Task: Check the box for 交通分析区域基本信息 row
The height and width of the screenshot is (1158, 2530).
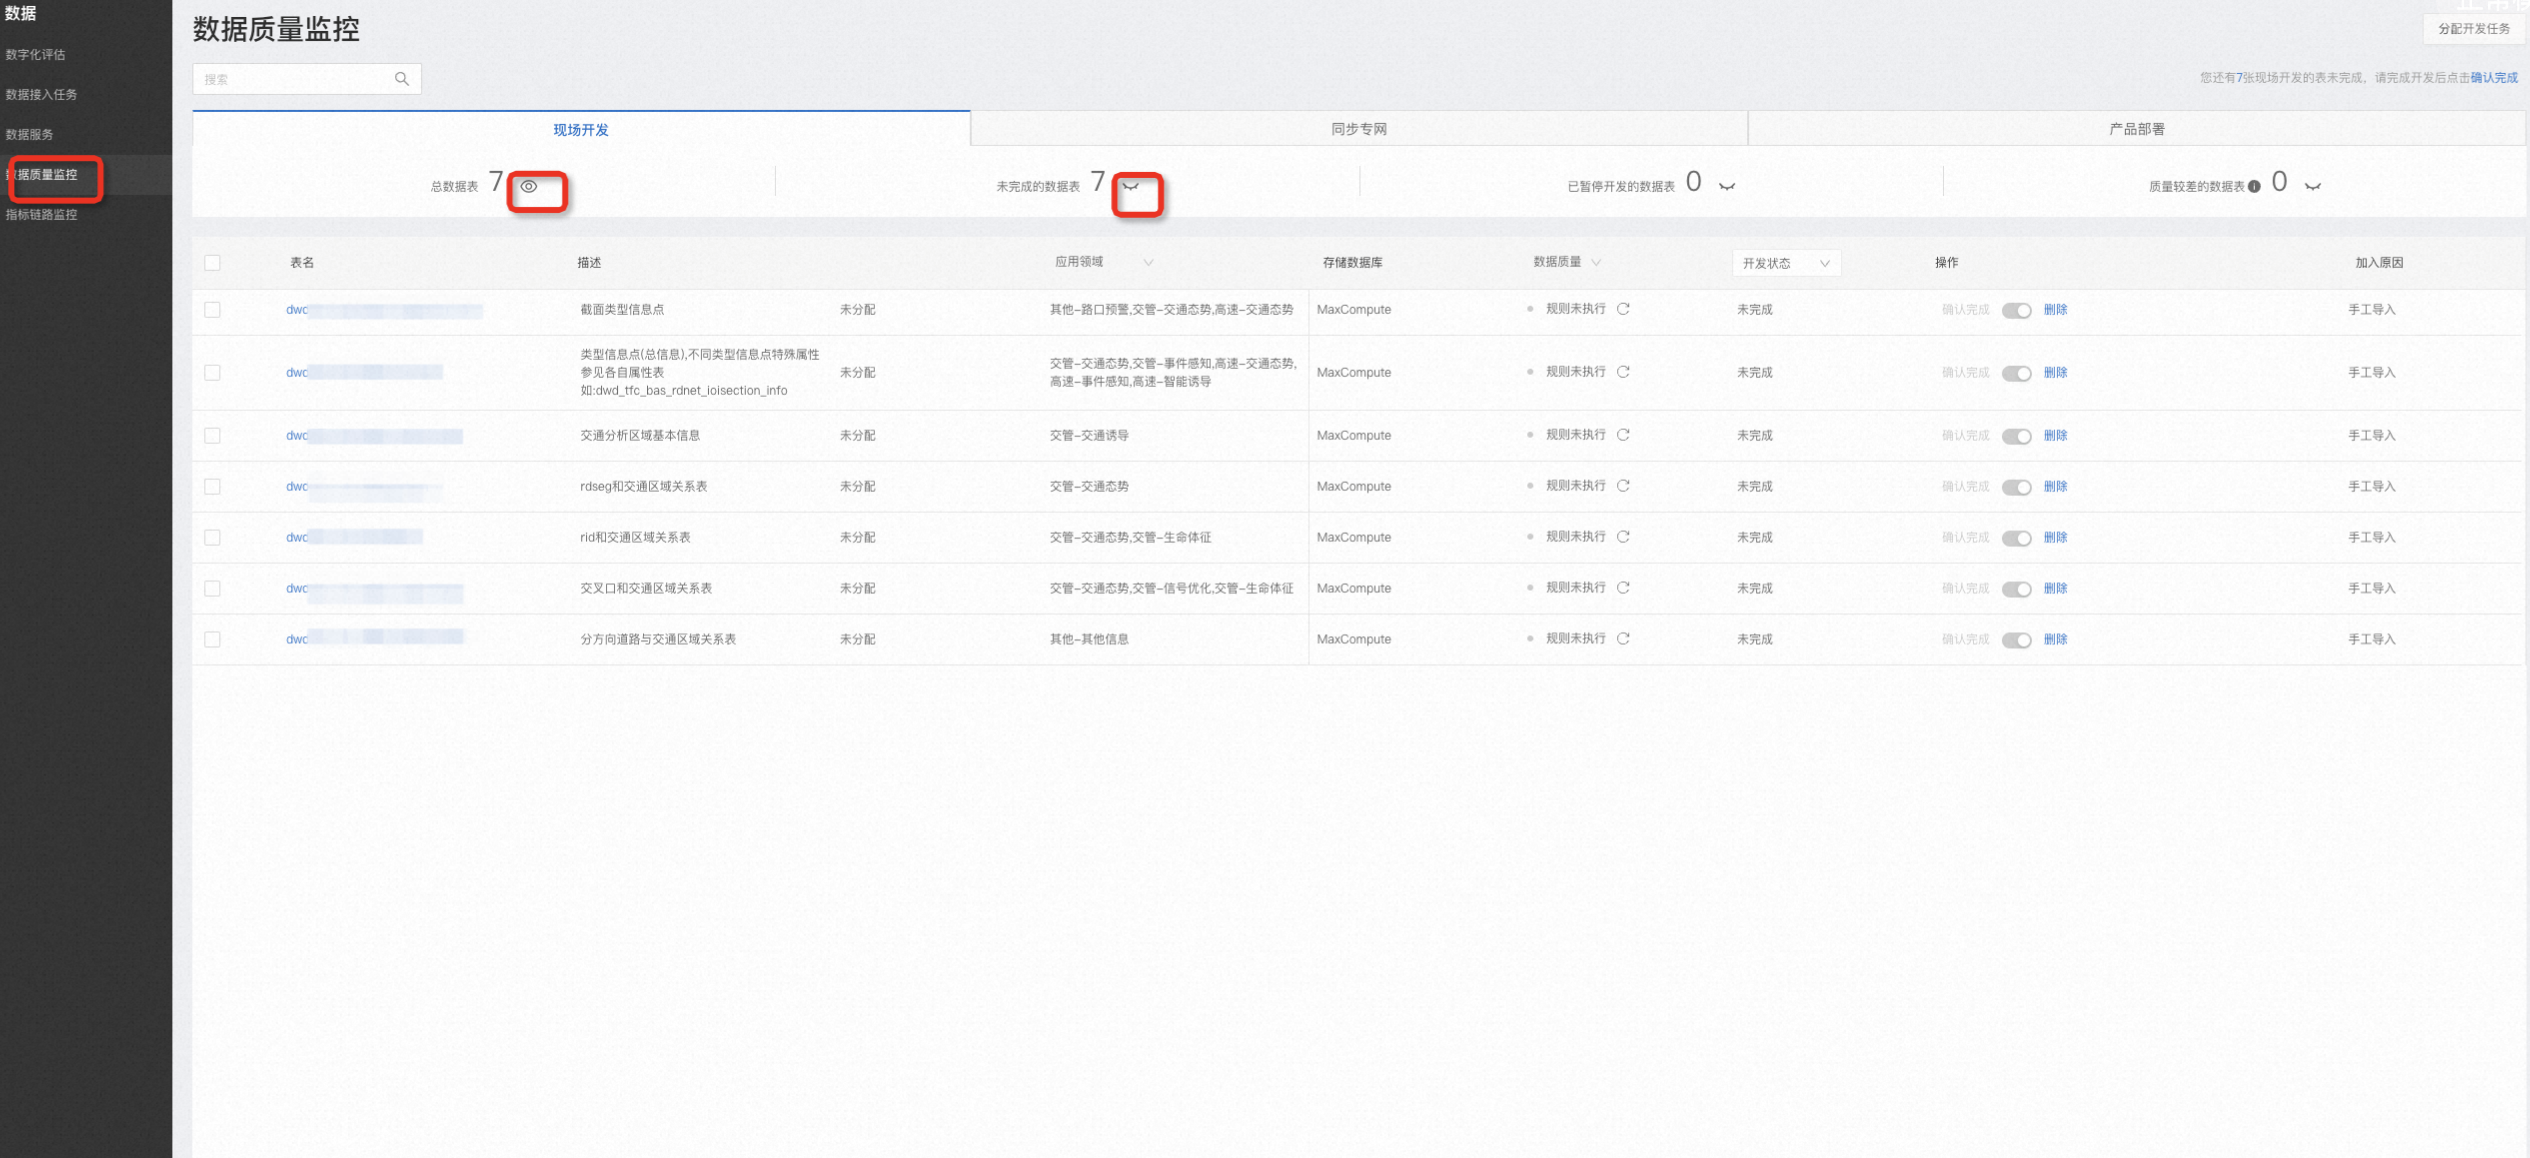Action: click(x=212, y=436)
